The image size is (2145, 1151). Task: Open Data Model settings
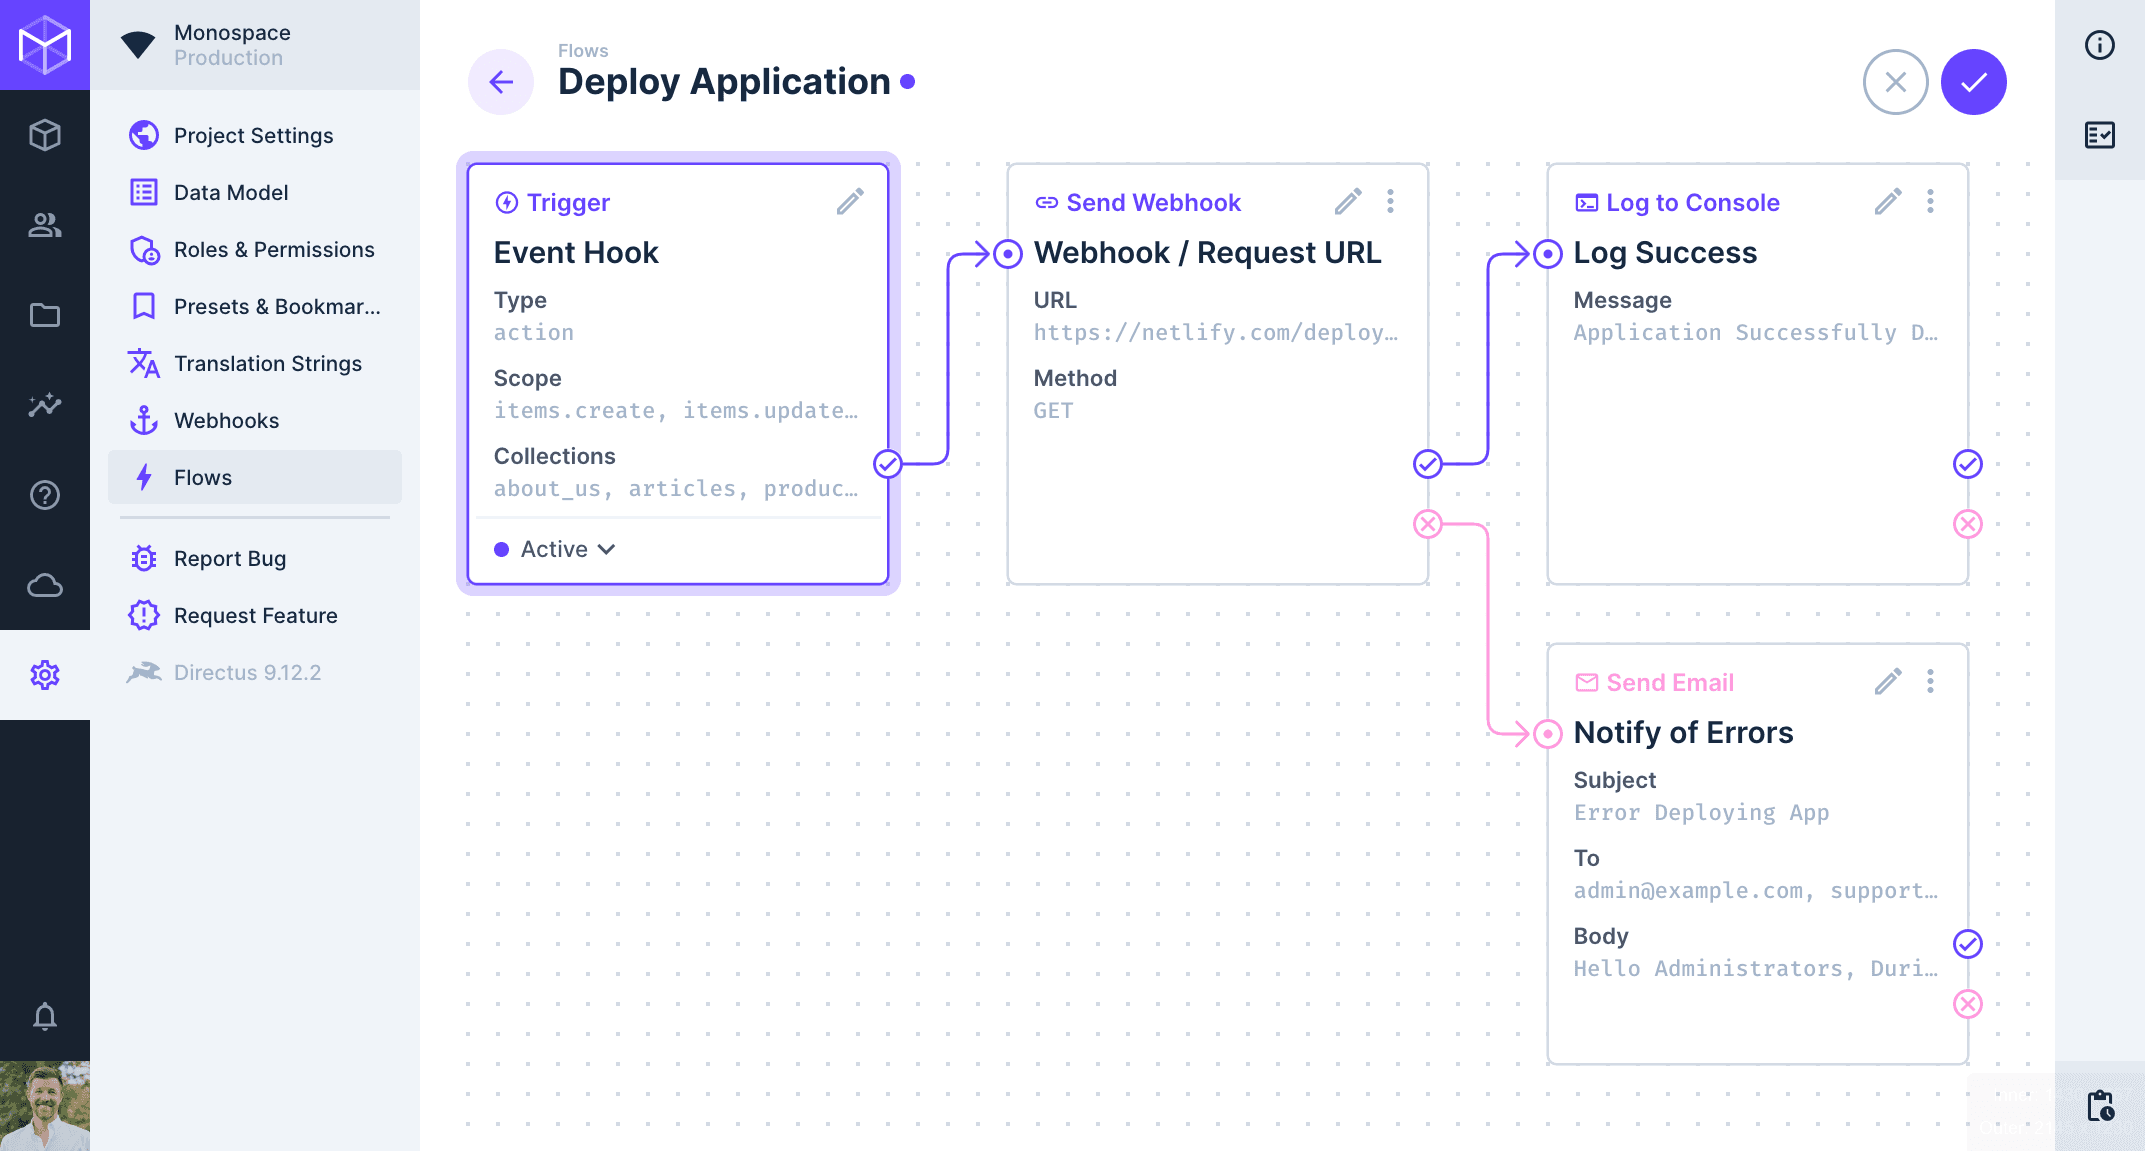pyautogui.click(x=255, y=192)
